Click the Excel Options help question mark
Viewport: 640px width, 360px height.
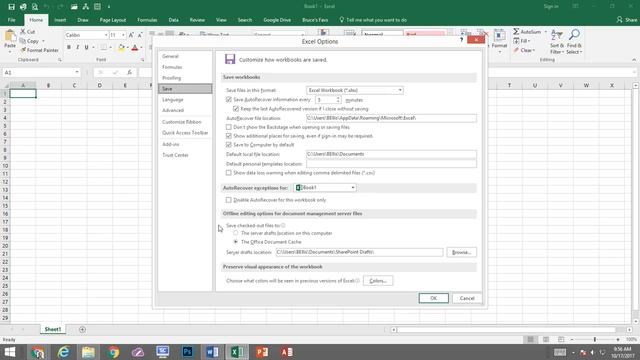(462, 40)
